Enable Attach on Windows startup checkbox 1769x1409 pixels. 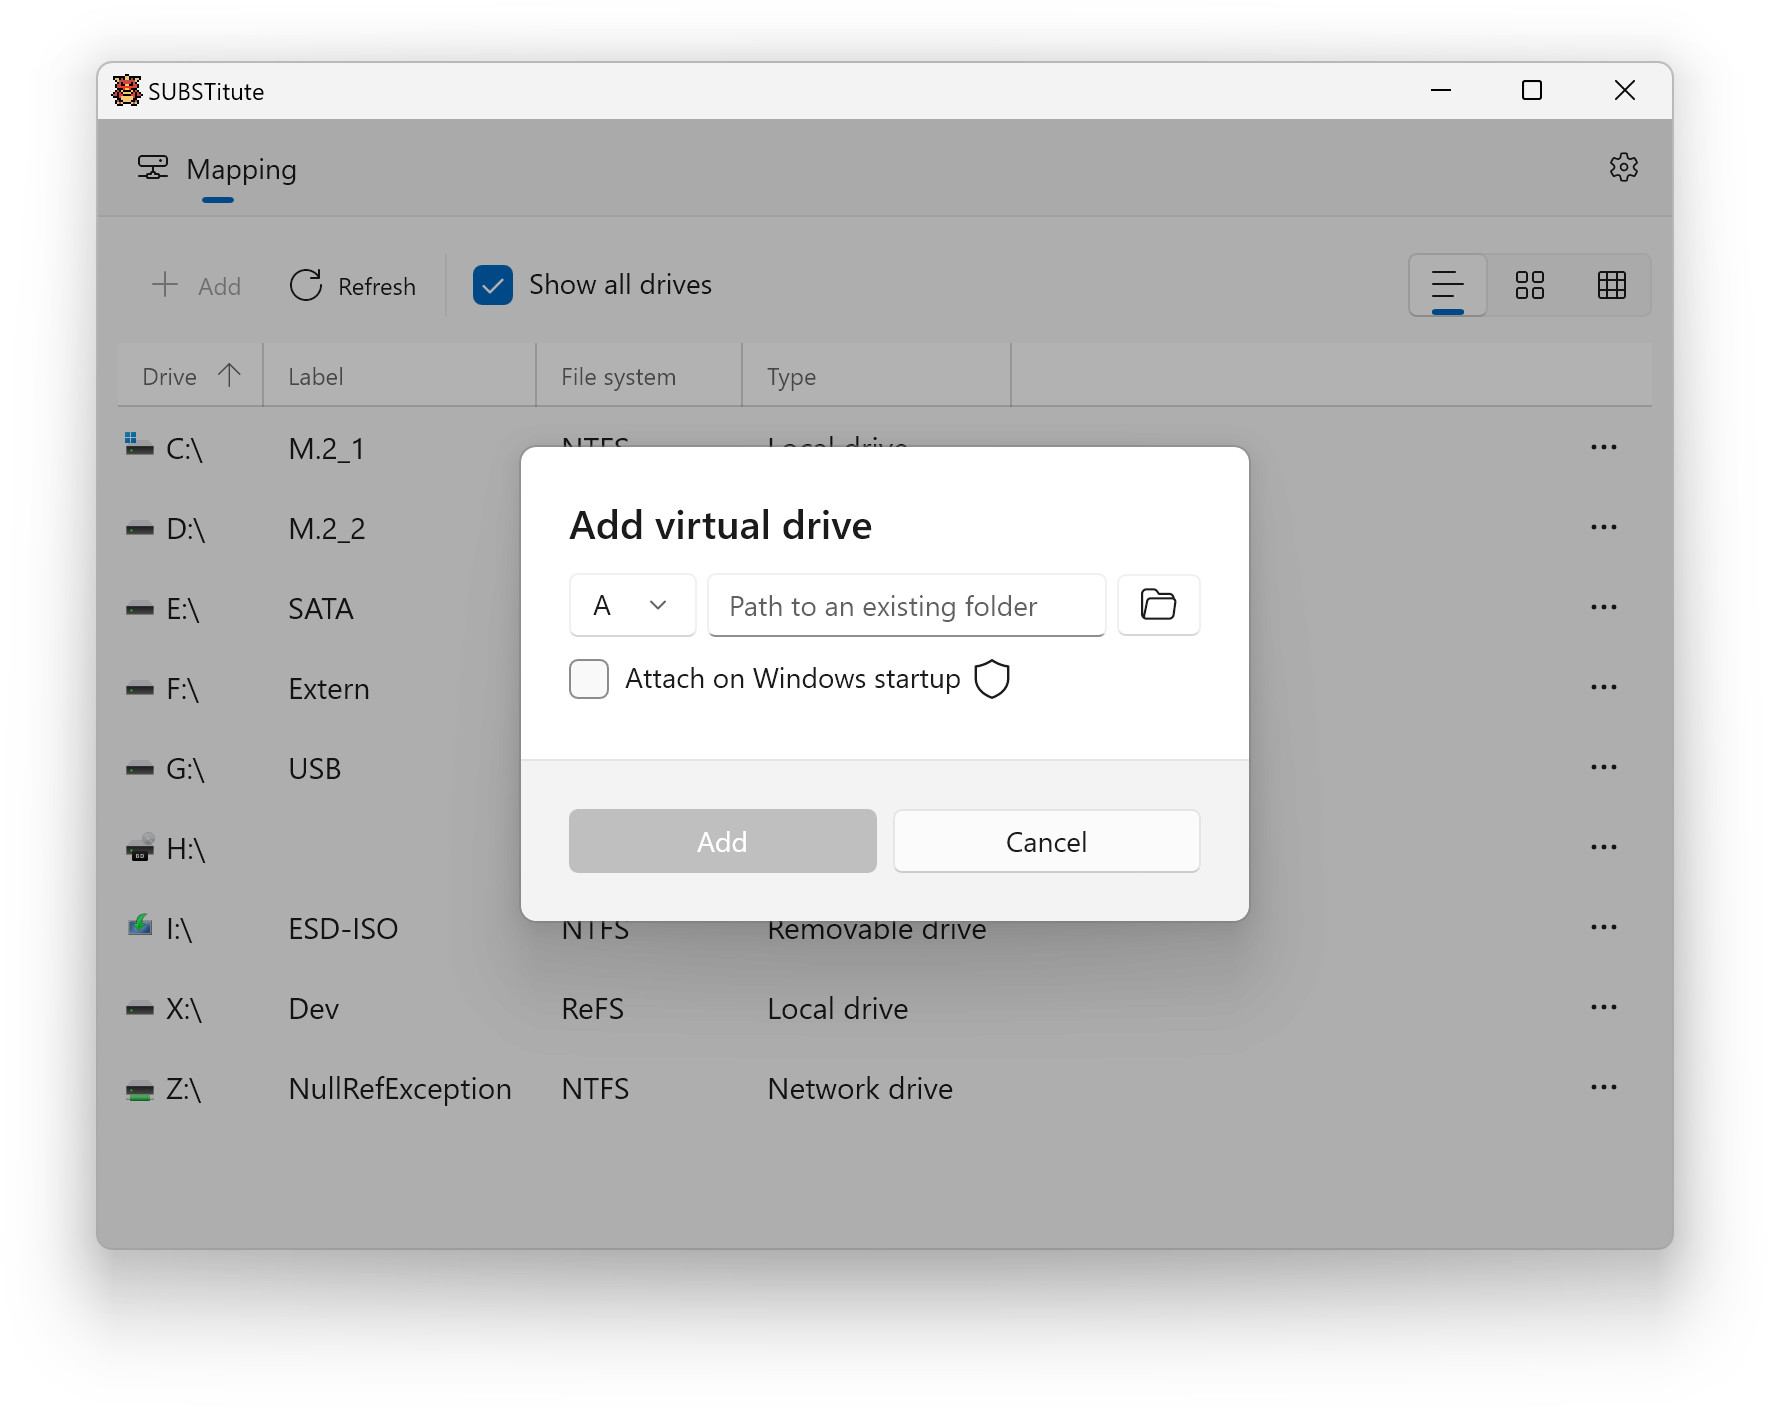(x=589, y=679)
